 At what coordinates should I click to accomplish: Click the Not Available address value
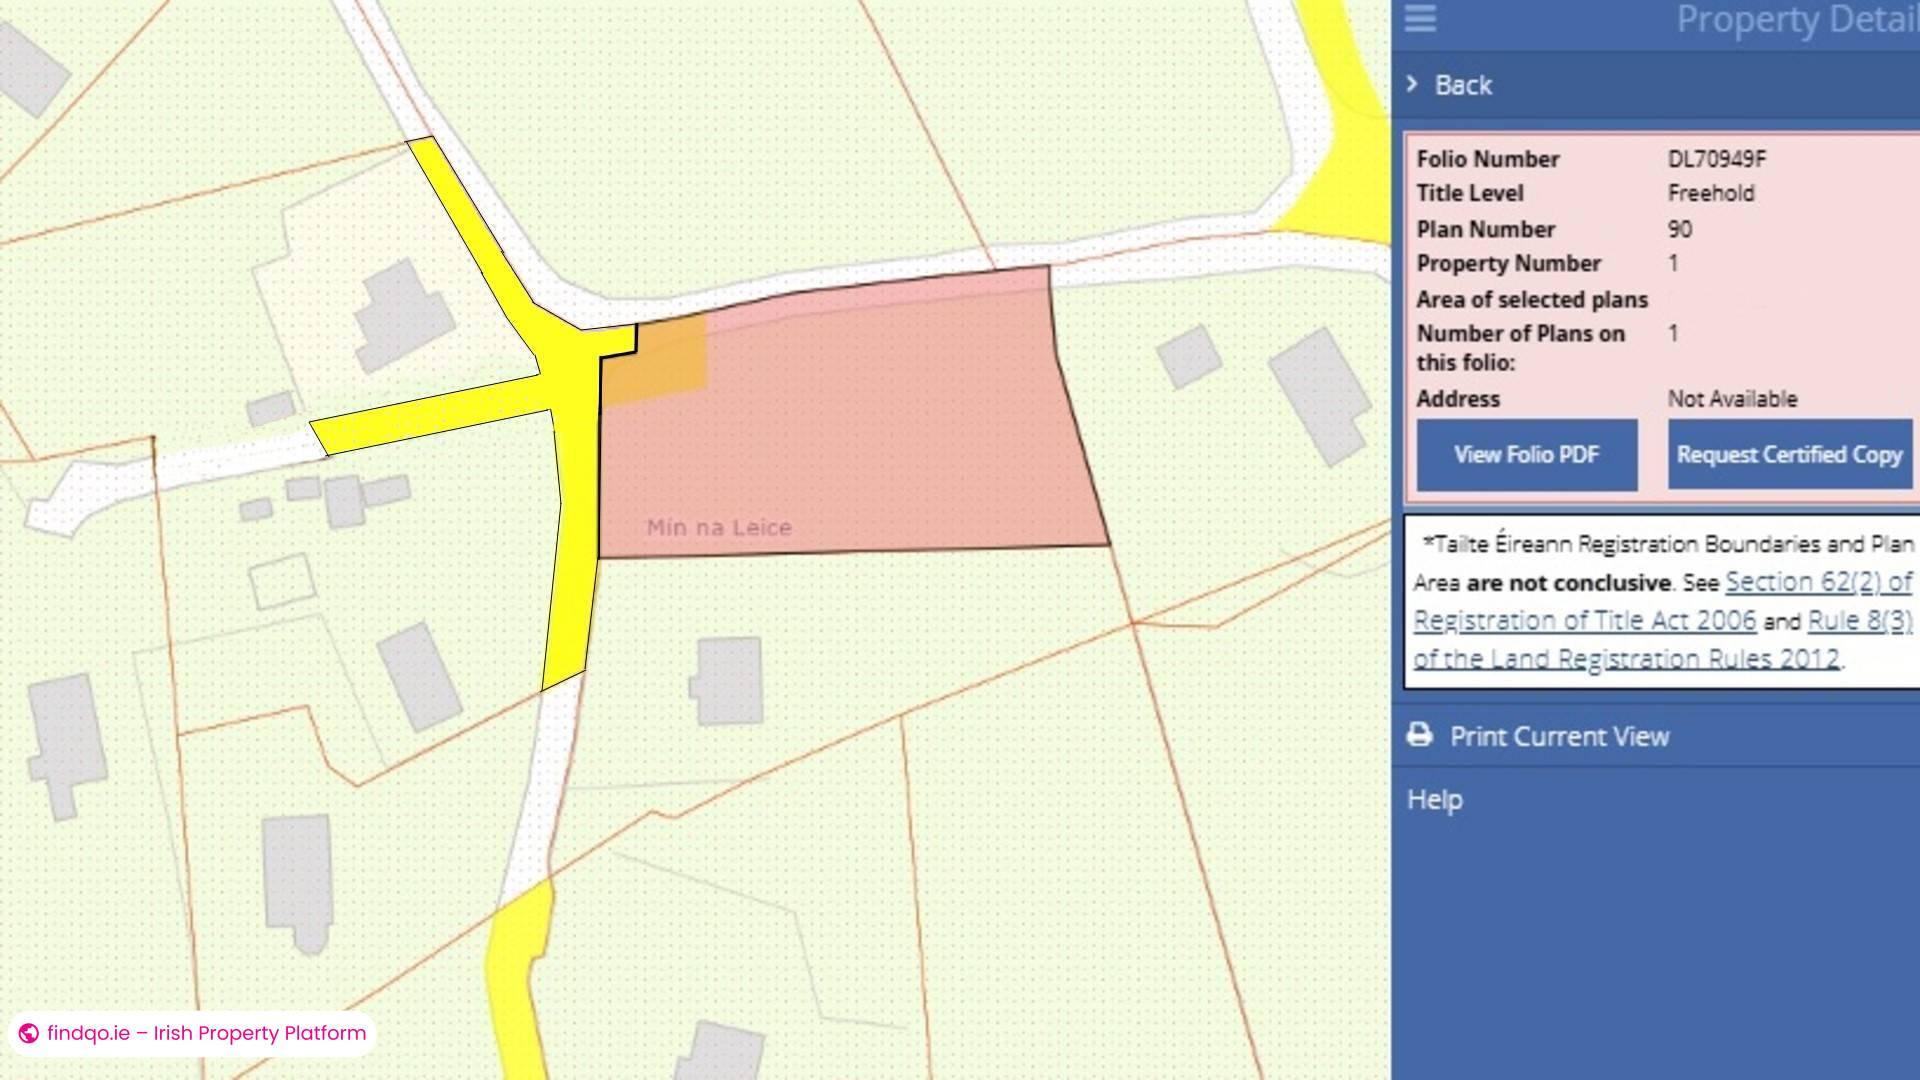coord(1733,399)
